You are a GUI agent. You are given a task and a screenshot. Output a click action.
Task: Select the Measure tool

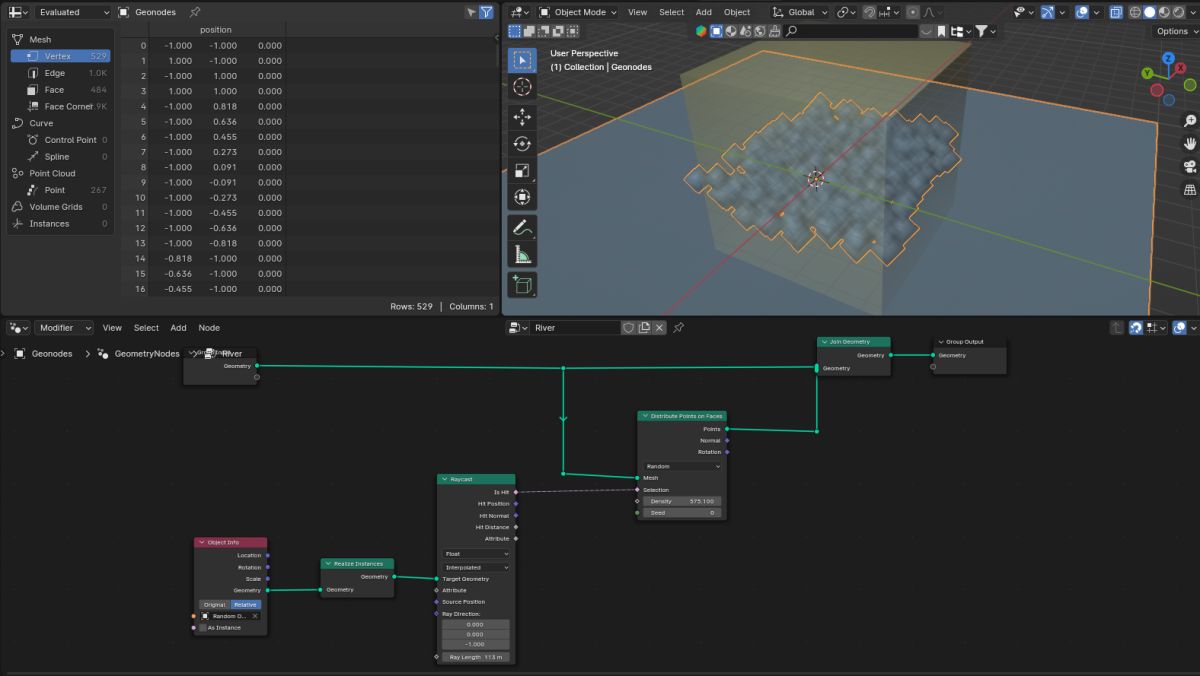point(522,254)
